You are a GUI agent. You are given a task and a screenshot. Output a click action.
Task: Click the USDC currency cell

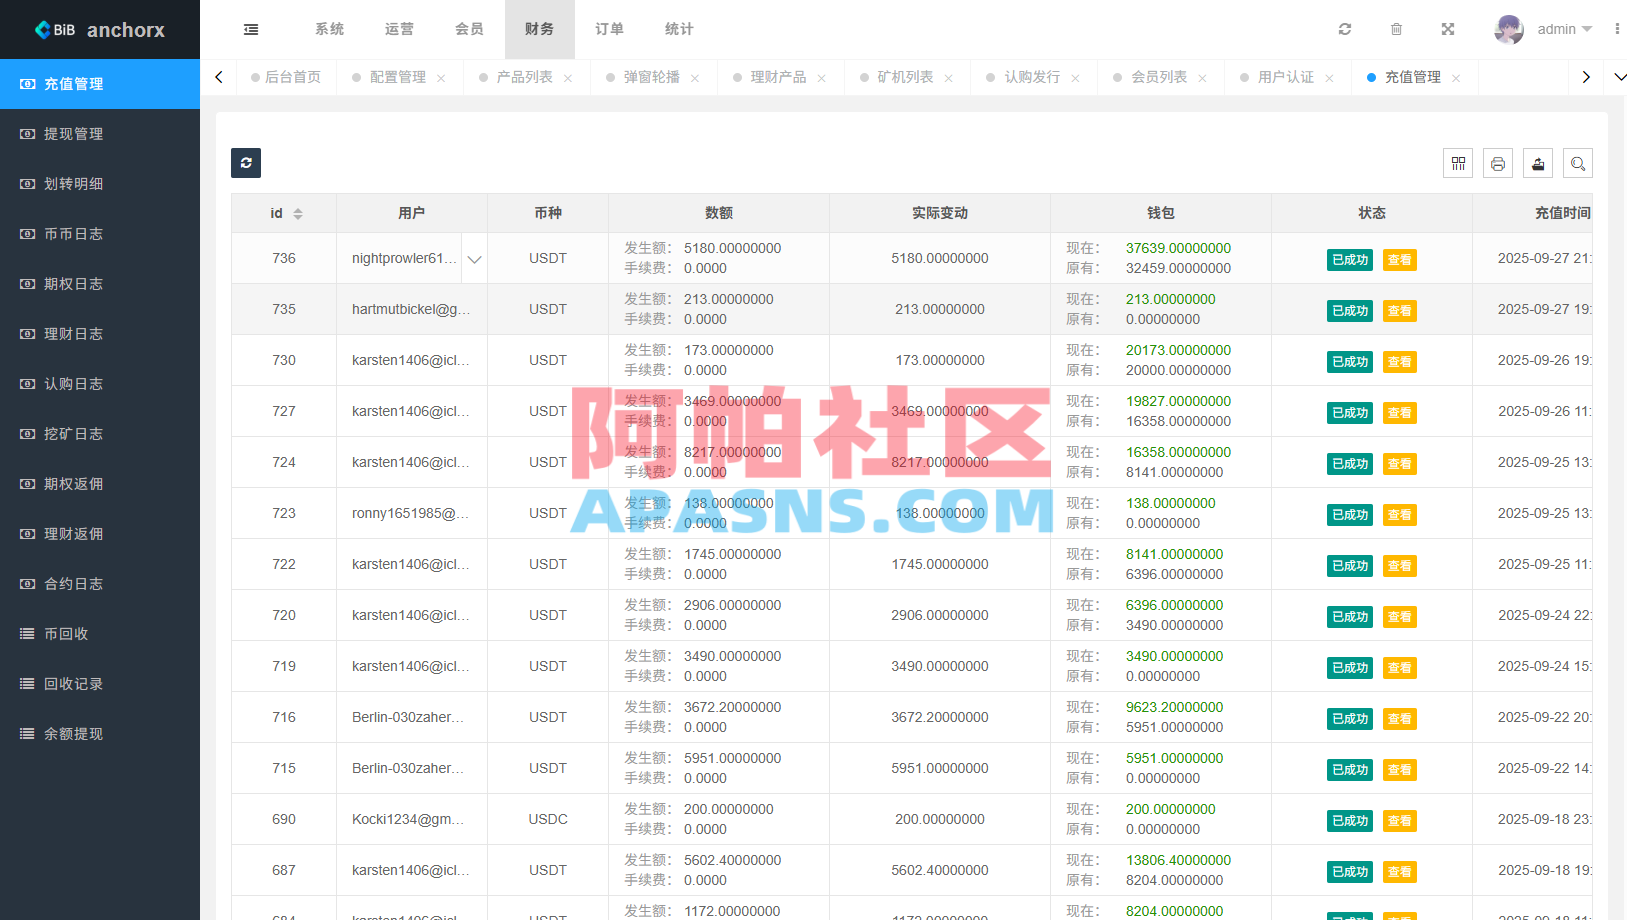(548, 819)
